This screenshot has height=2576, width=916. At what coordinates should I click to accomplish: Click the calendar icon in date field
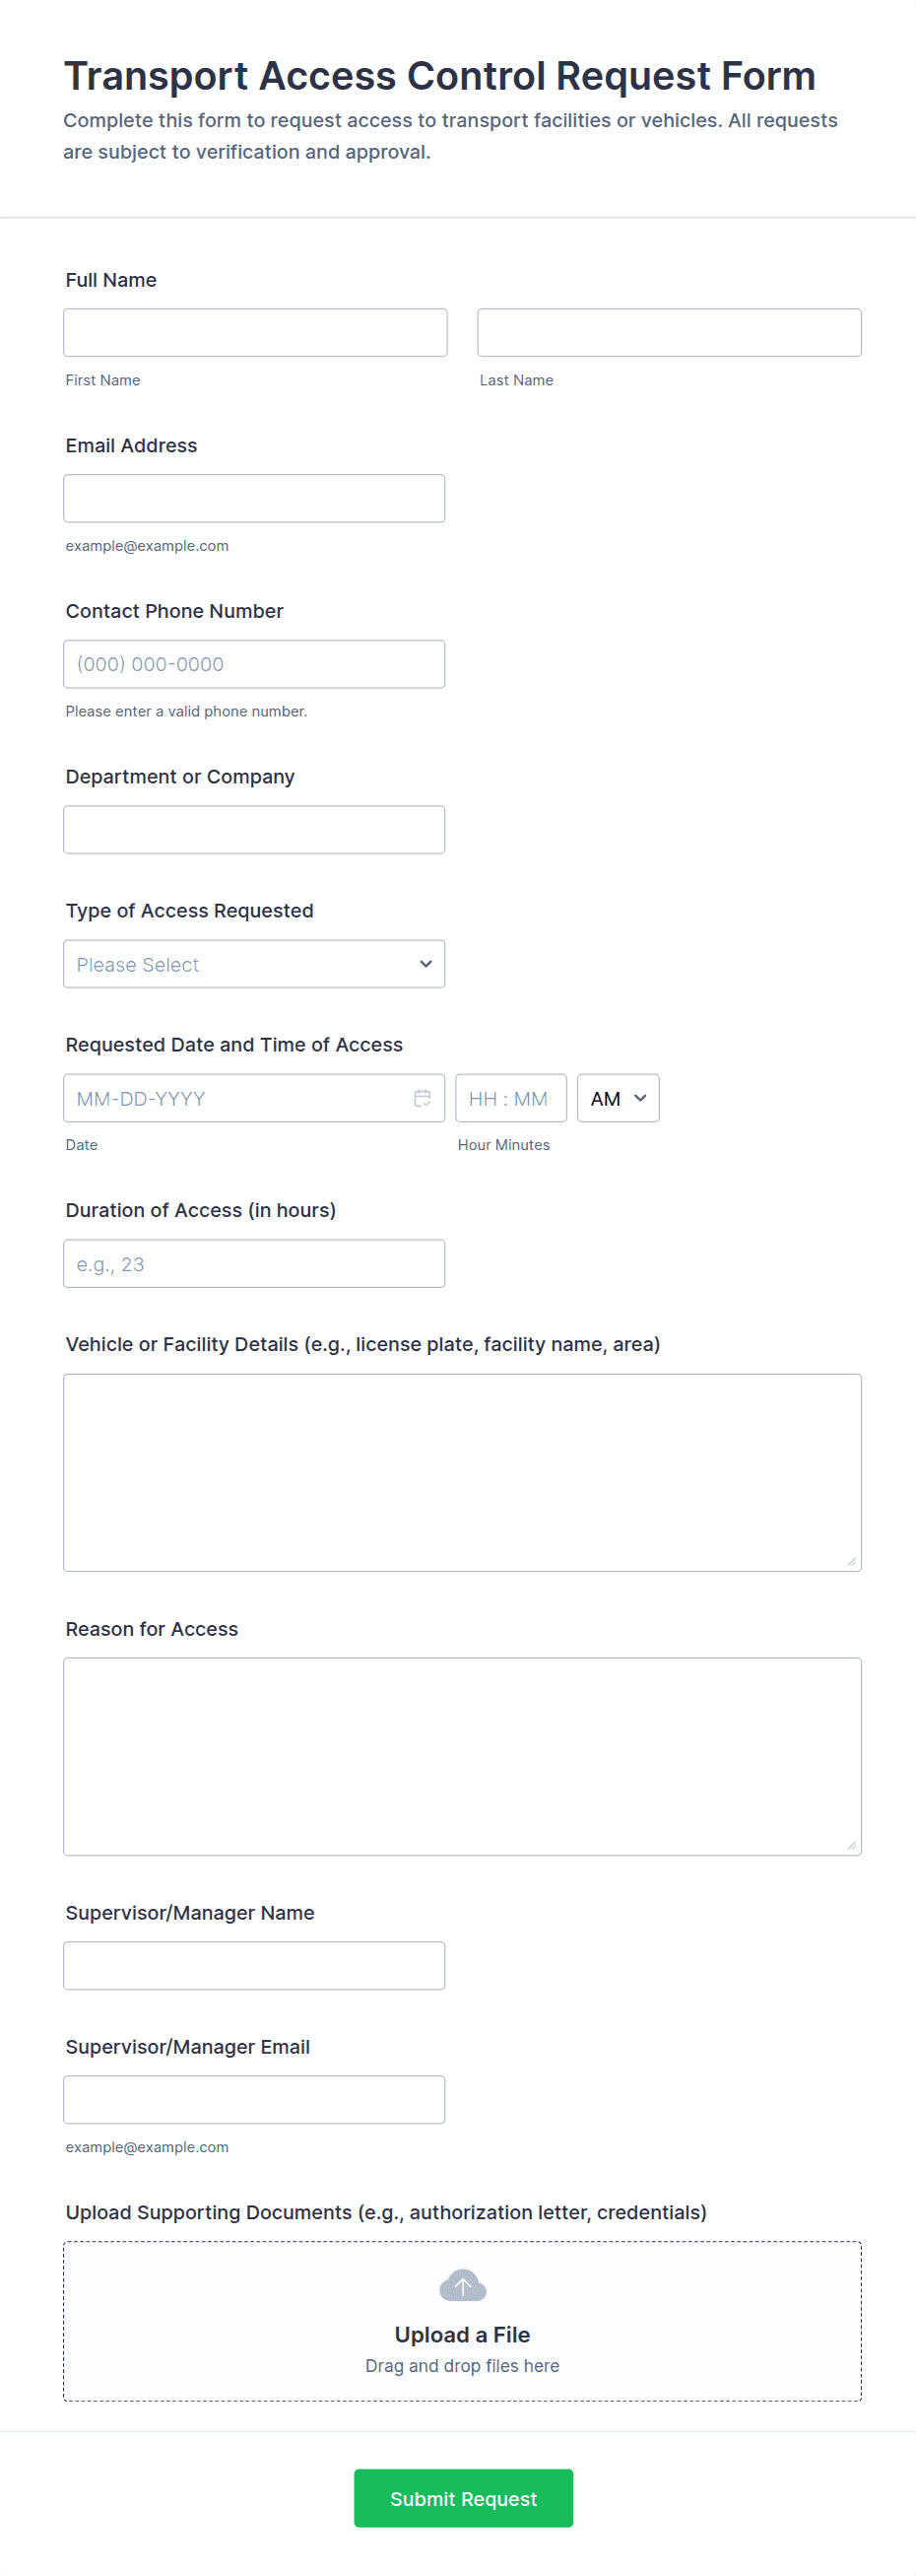pos(422,1098)
